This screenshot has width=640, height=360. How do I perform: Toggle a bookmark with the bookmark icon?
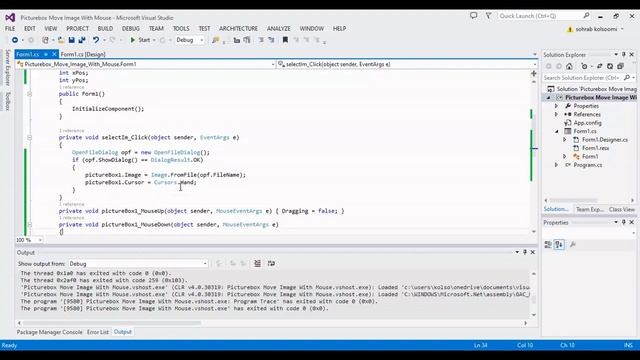coord(285,40)
